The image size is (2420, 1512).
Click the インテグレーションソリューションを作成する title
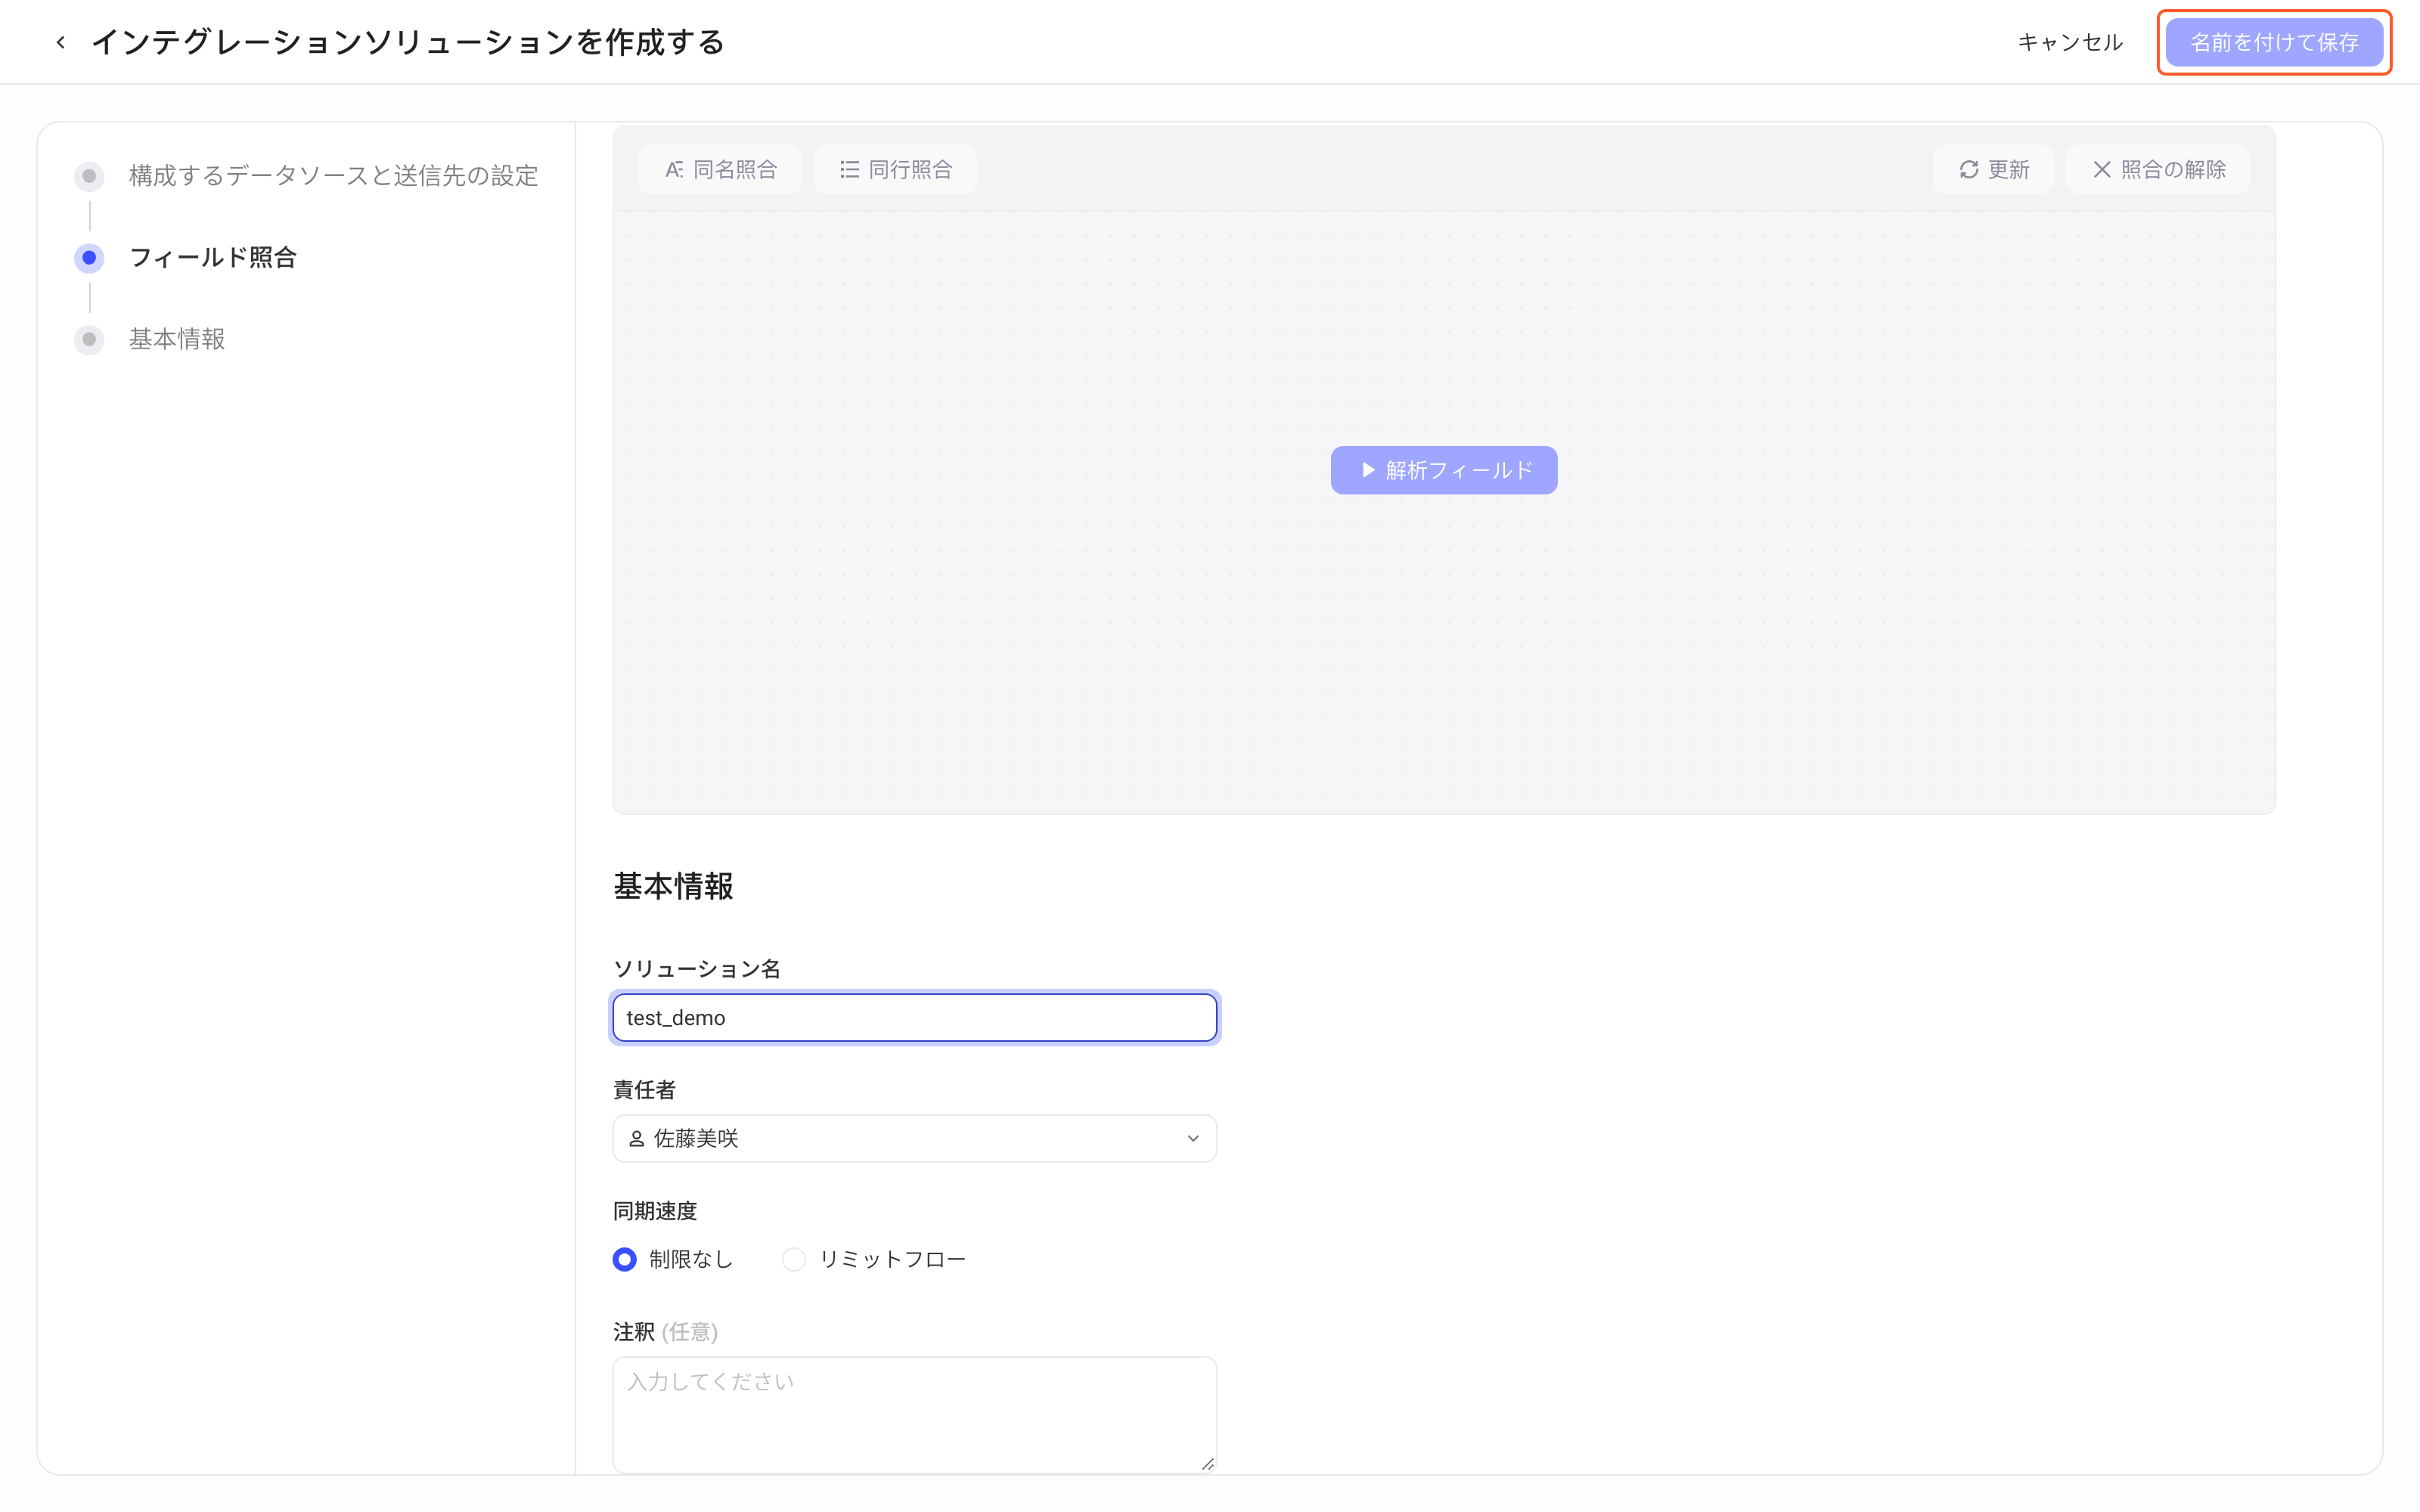pyautogui.click(x=408, y=42)
